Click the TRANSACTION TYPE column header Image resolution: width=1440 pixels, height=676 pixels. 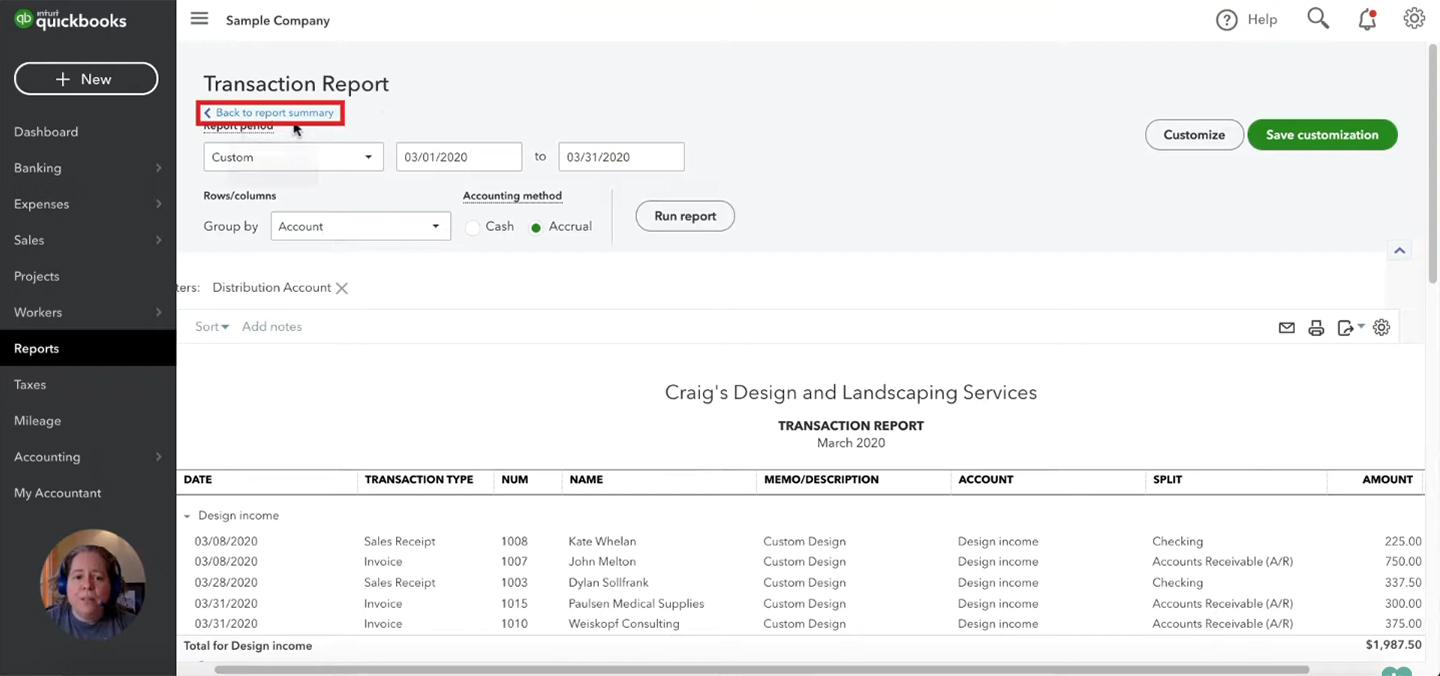click(x=419, y=480)
